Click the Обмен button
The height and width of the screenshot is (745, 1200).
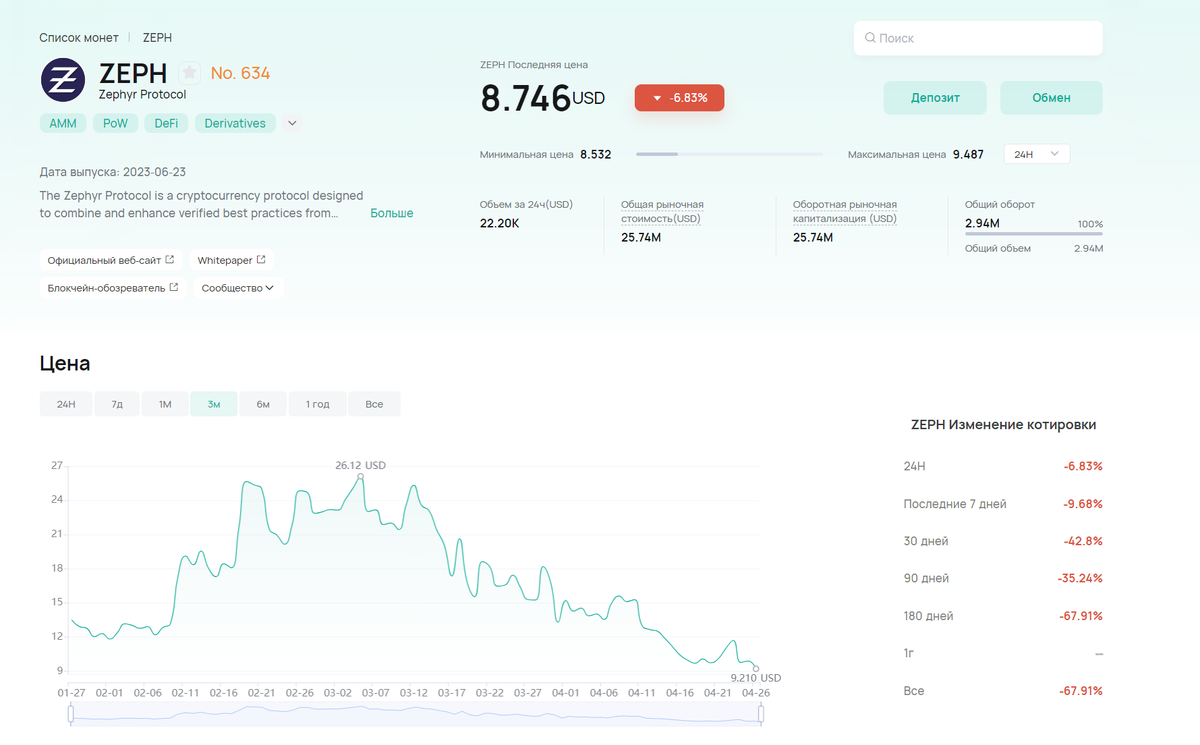(x=1051, y=98)
